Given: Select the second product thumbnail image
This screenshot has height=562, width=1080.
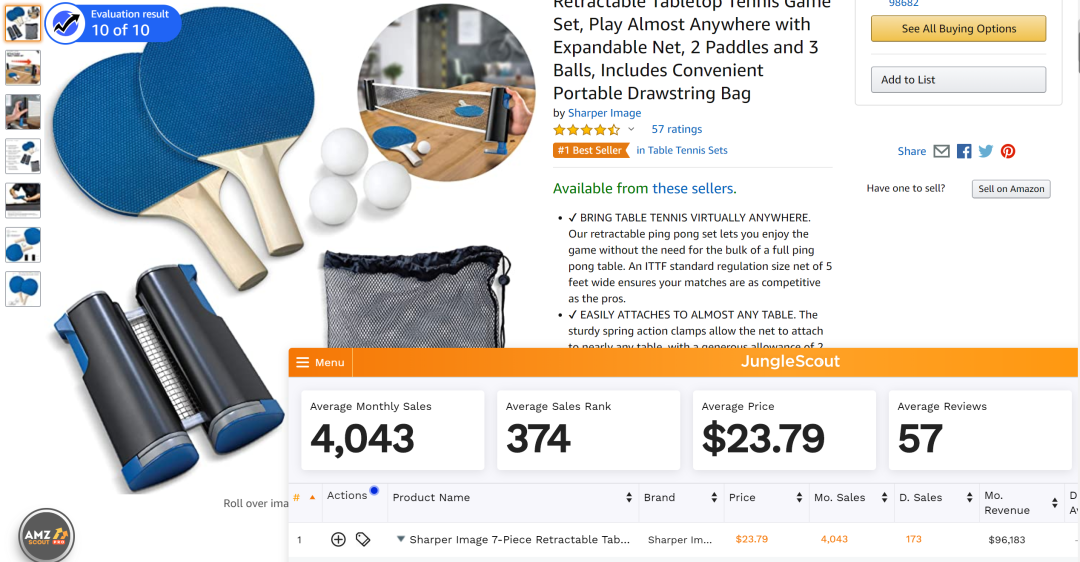Looking at the screenshot, I should (23, 67).
